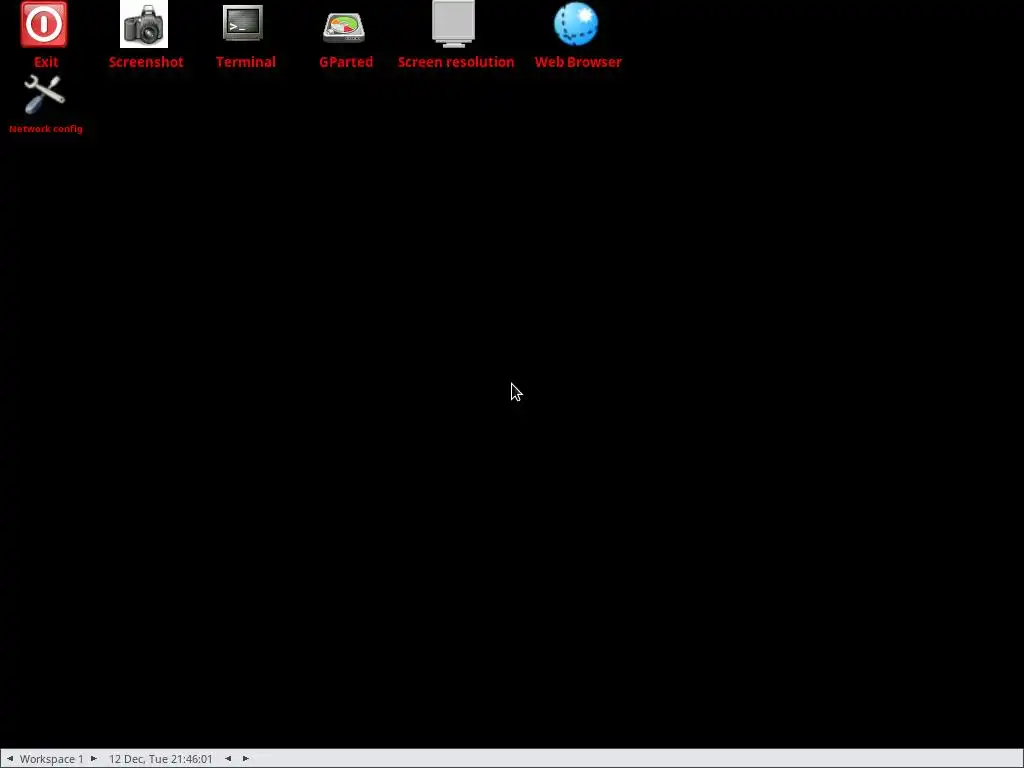
Task: Launch GParted partition editor icon
Action: pos(344,27)
